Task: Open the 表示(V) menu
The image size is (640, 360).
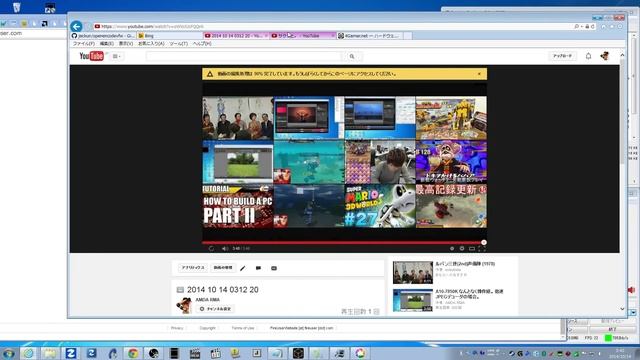Action: point(126,44)
